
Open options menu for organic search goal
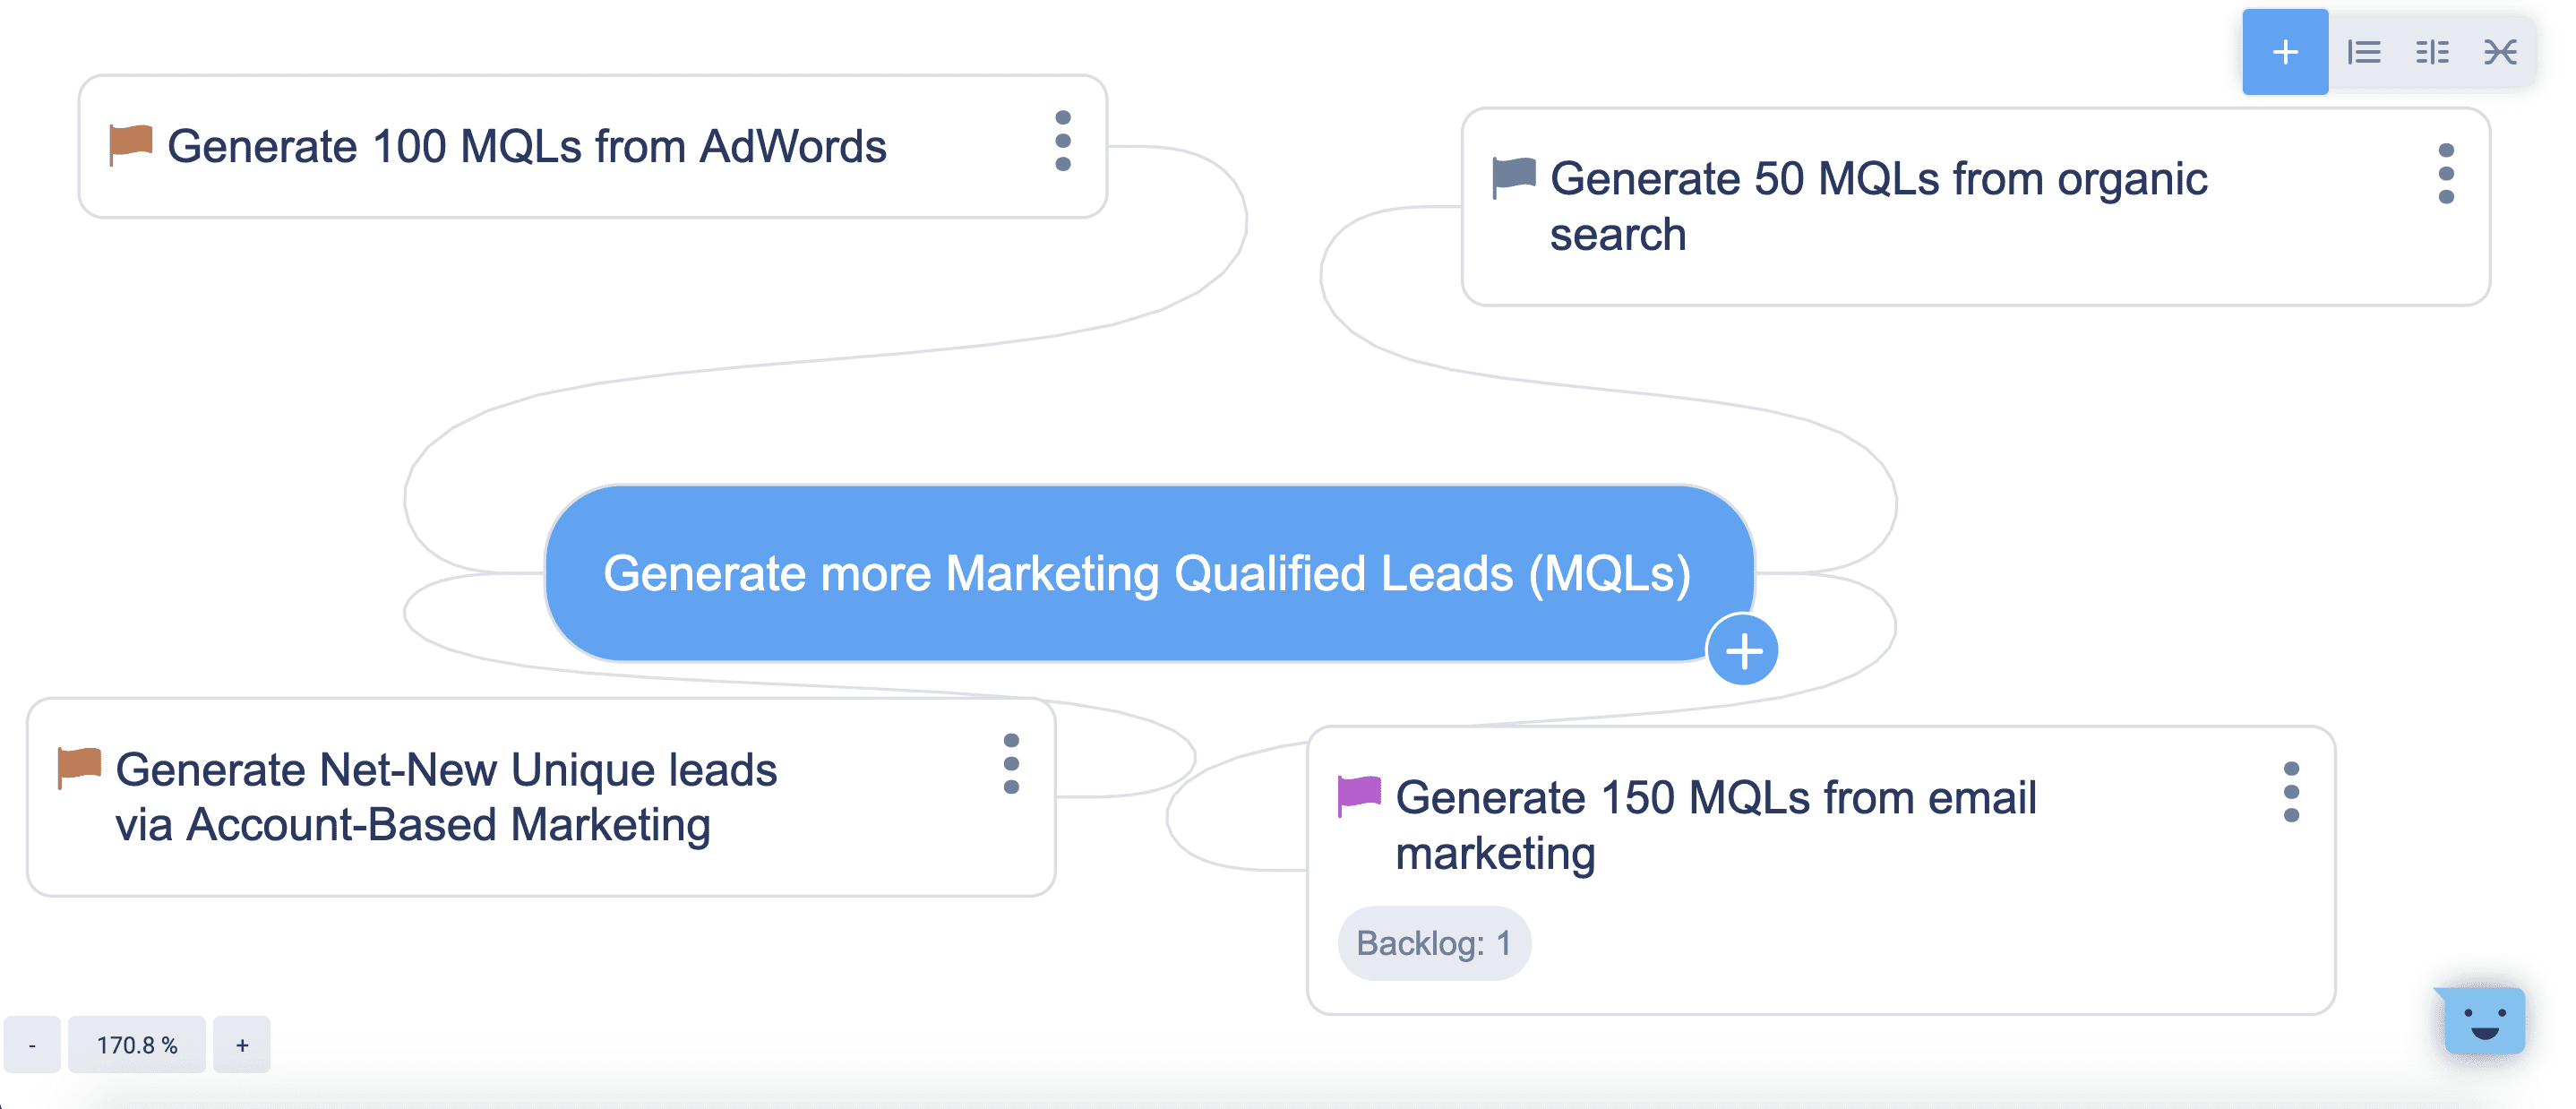(2446, 174)
